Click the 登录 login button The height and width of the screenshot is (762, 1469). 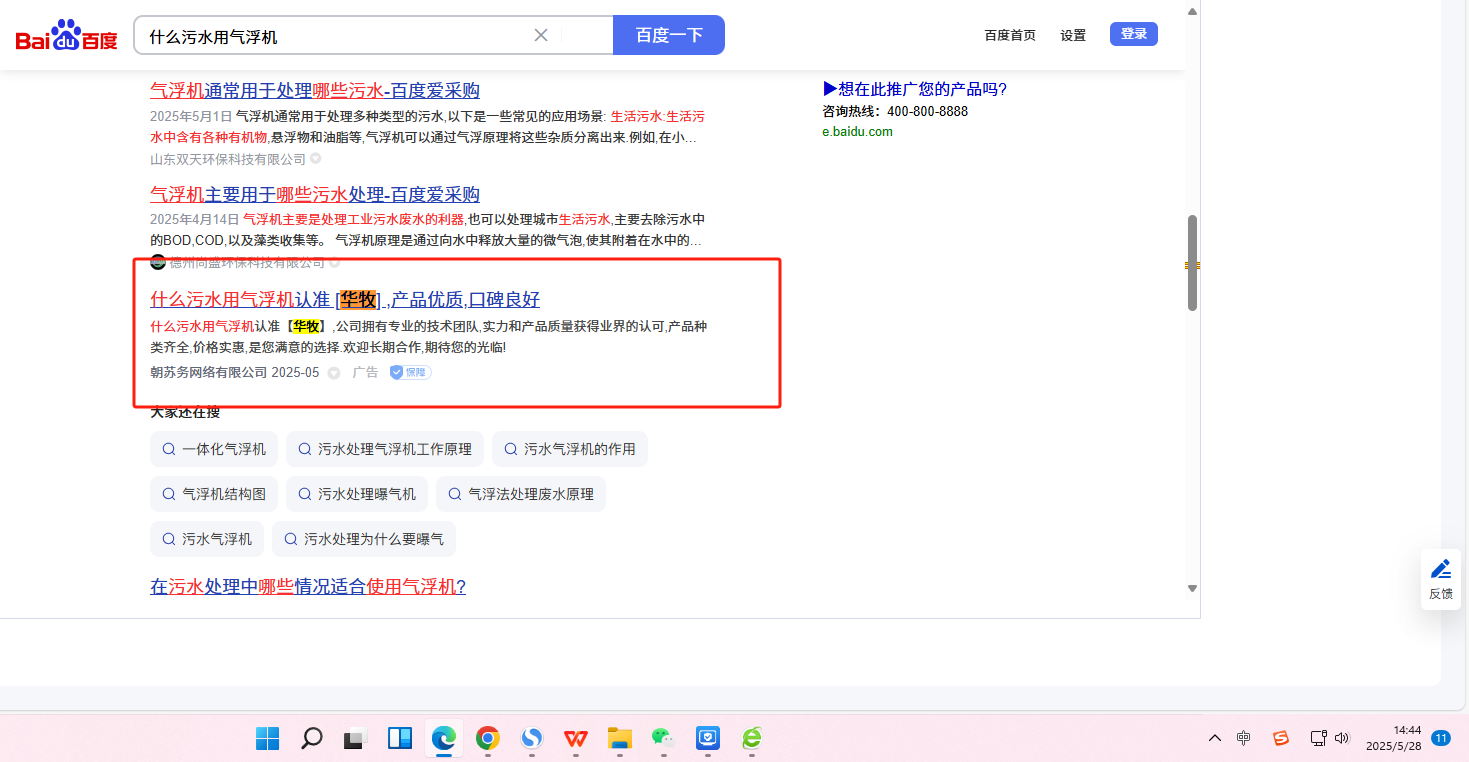pos(1134,34)
